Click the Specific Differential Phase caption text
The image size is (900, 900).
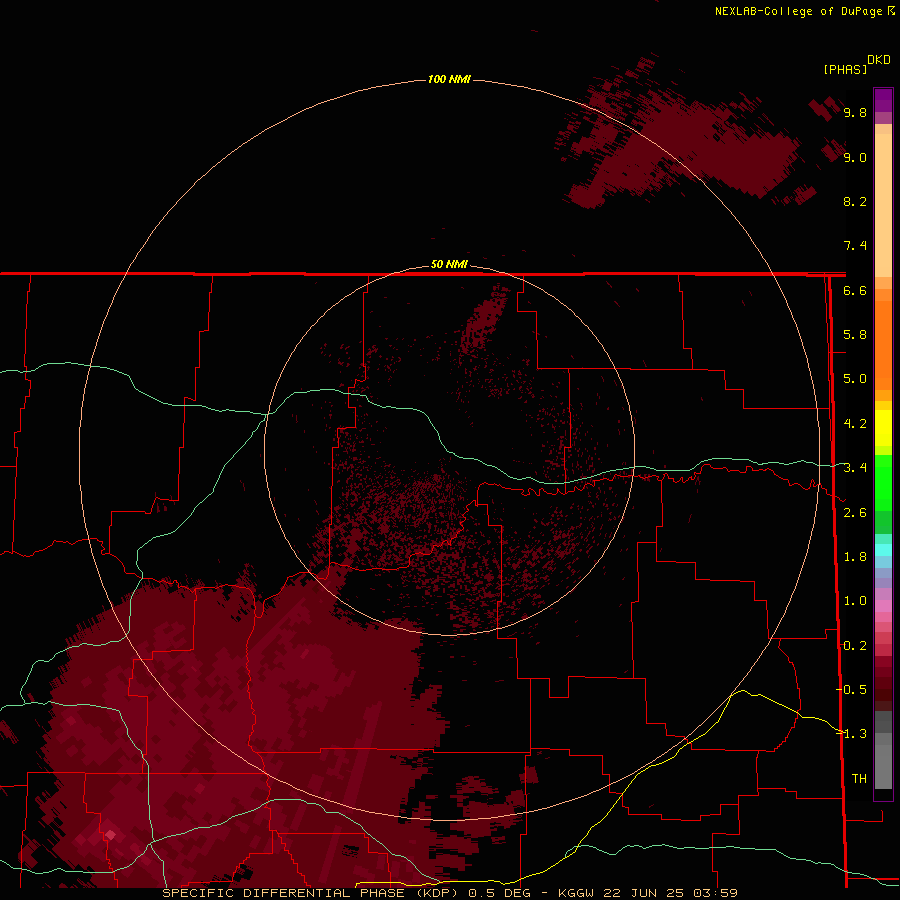(449, 893)
